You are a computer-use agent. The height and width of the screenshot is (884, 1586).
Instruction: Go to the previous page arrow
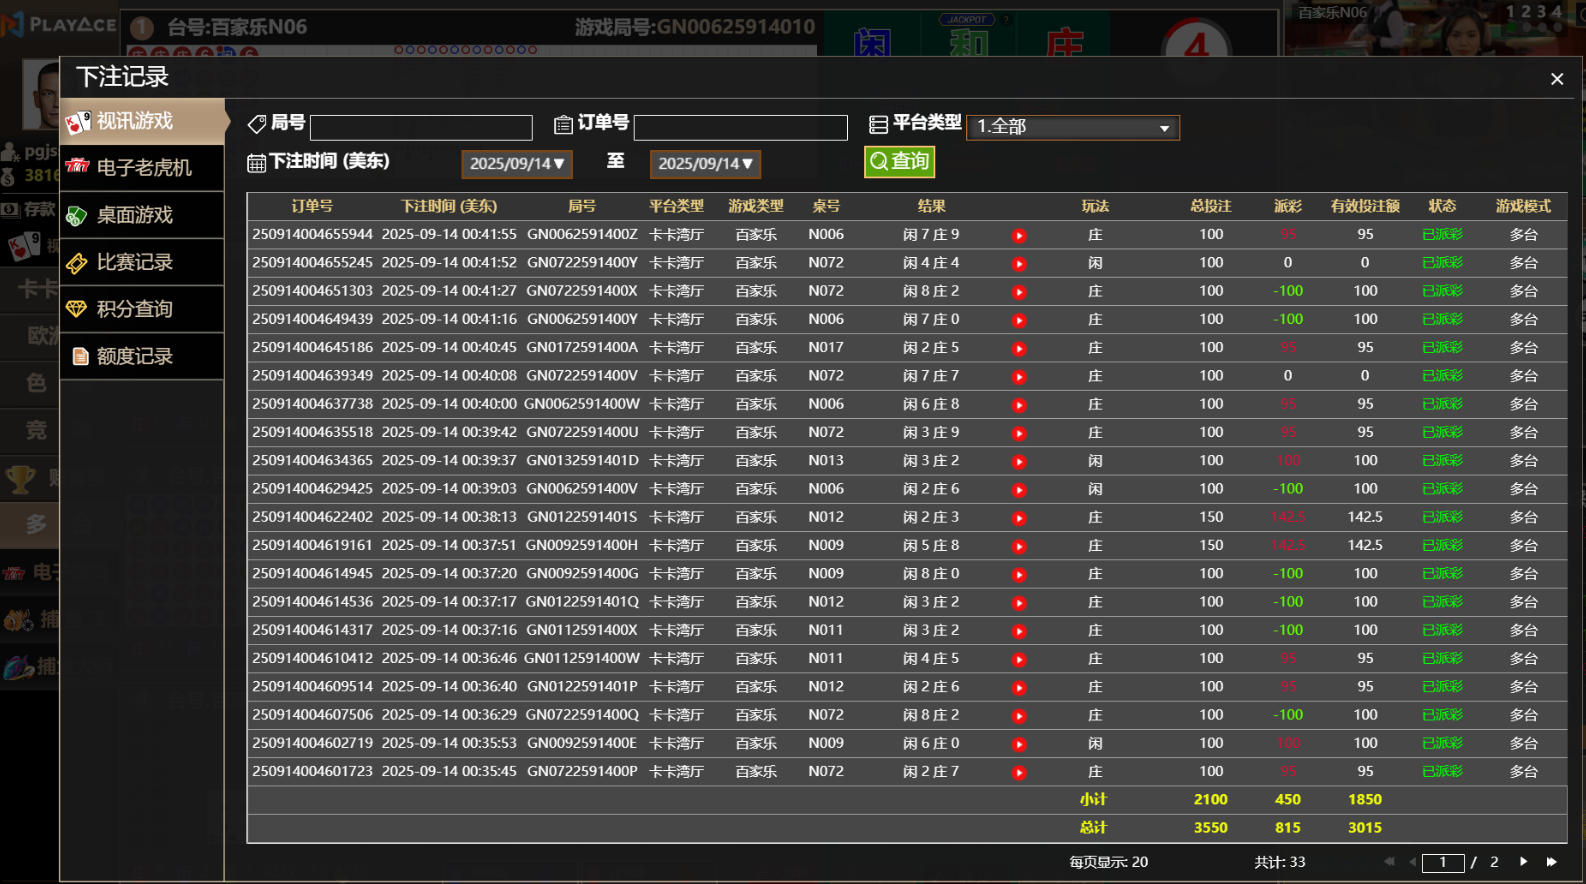1413,862
